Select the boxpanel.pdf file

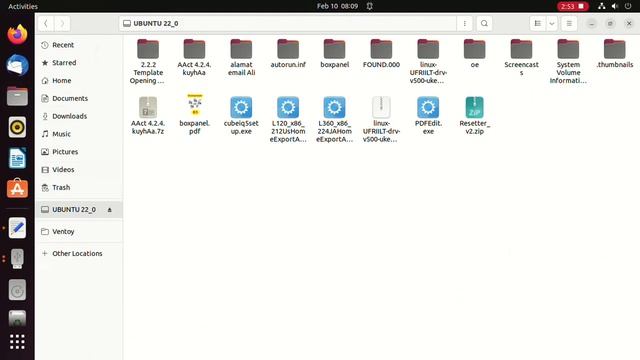coord(194,114)
